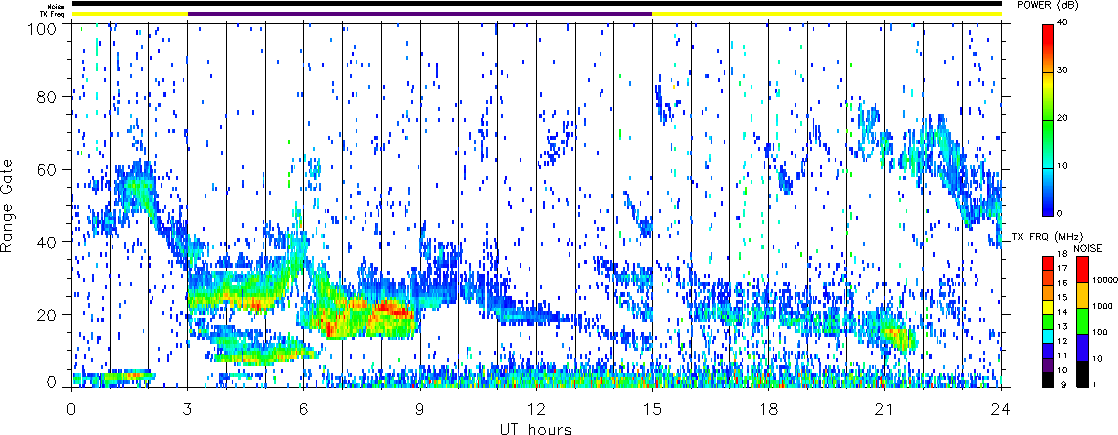Click the purple segment of TX Freq strip
This screenshot has height=435, width=1118.
pyautogui.click(x=420, y=14)
